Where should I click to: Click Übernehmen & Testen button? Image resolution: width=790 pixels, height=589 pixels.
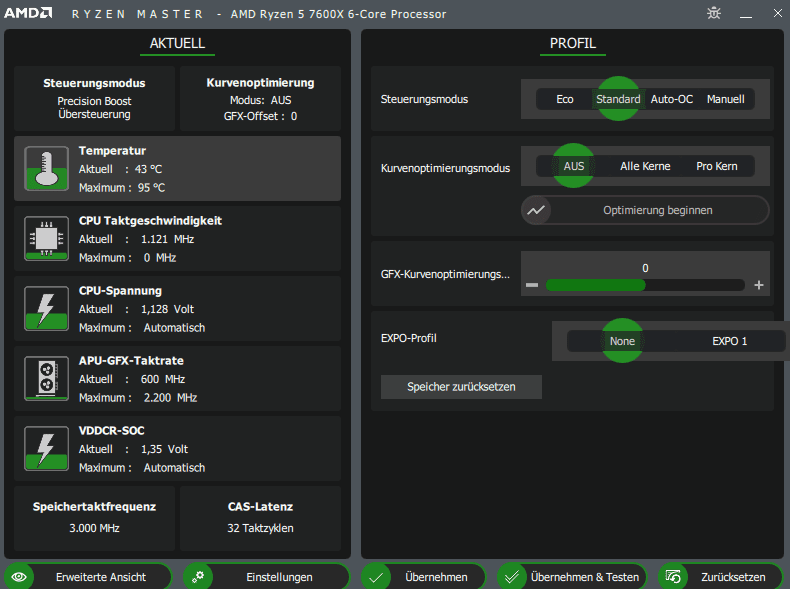coord(571,577)
